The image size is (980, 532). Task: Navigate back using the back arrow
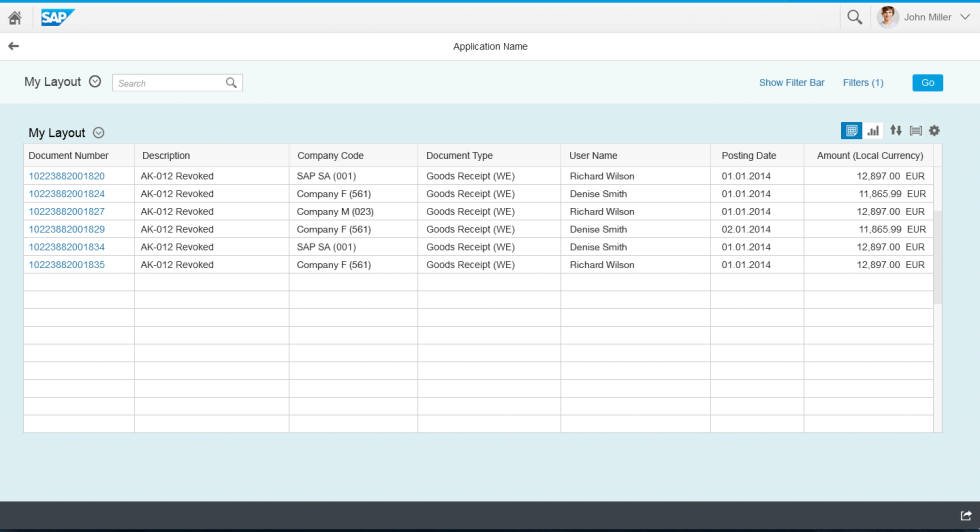(x=13, y=46)
